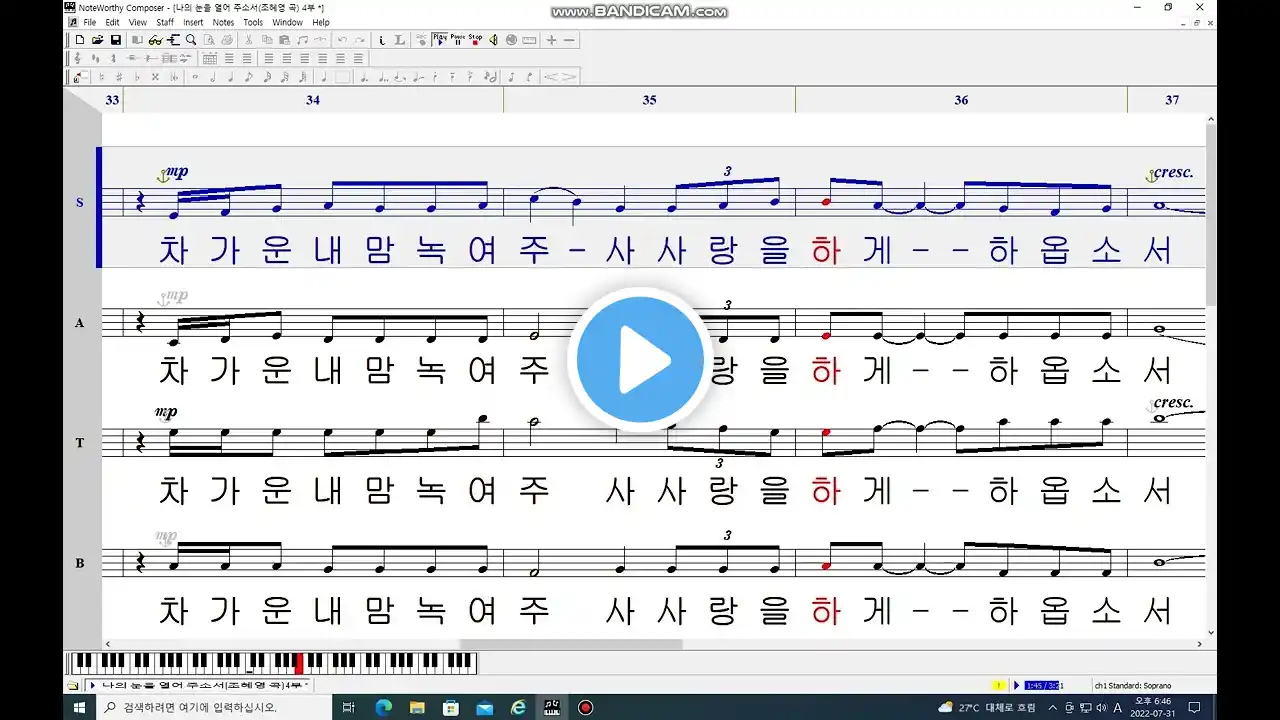Open the Insert menu
The width and height of the screenshot is (1280, 720).
point(193,22)
